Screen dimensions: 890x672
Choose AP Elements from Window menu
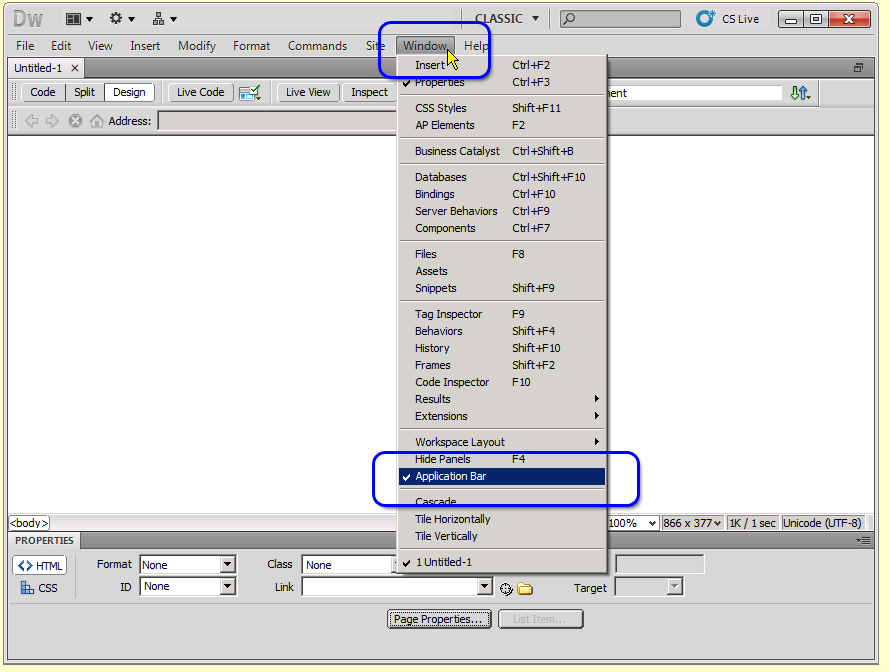[x=502, y=125]
